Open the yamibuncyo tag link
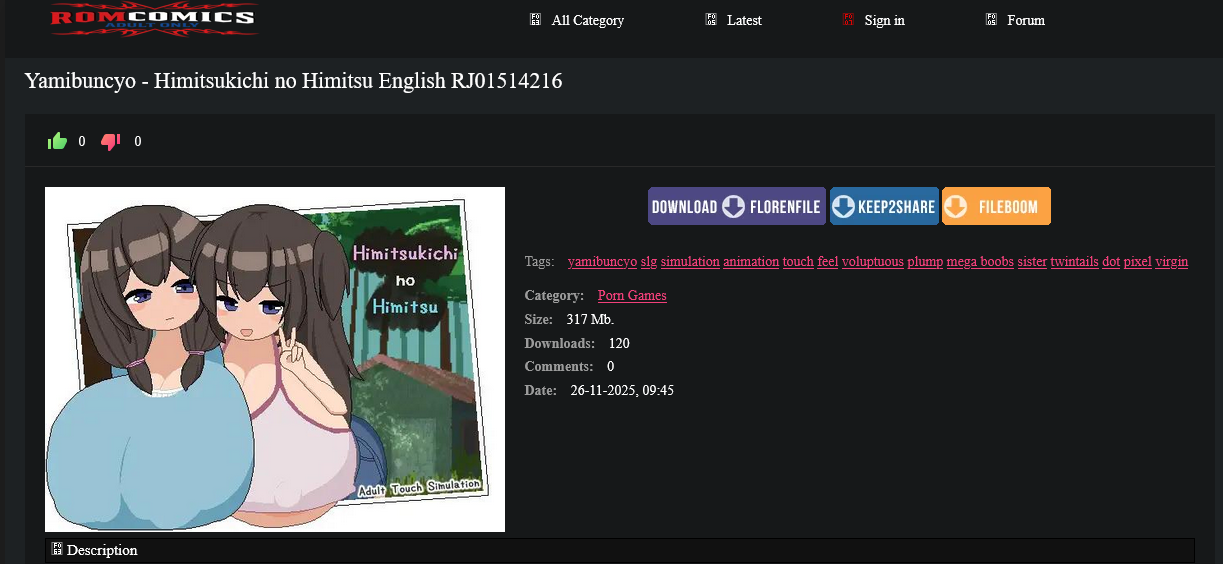The width and height of the screenshot is (1223, 564). click(x=602, y=261)
